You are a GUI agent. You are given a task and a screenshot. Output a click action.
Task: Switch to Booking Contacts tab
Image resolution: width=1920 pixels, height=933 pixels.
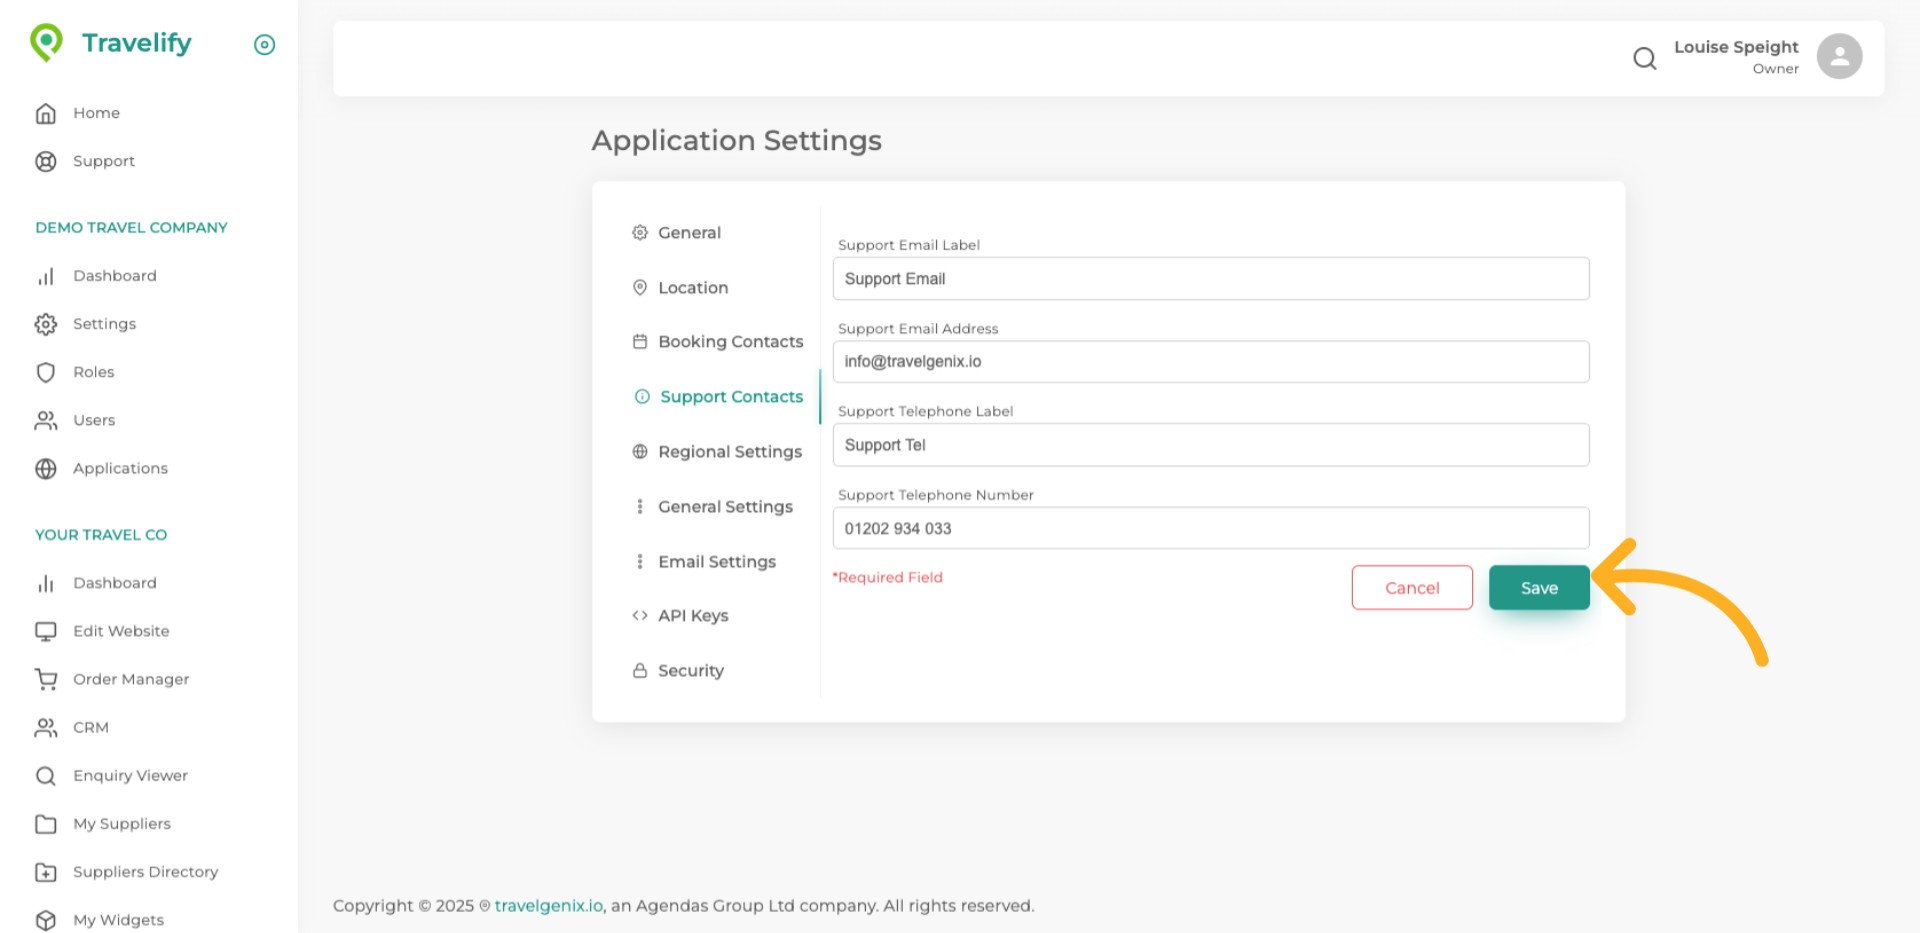[729, 342]
